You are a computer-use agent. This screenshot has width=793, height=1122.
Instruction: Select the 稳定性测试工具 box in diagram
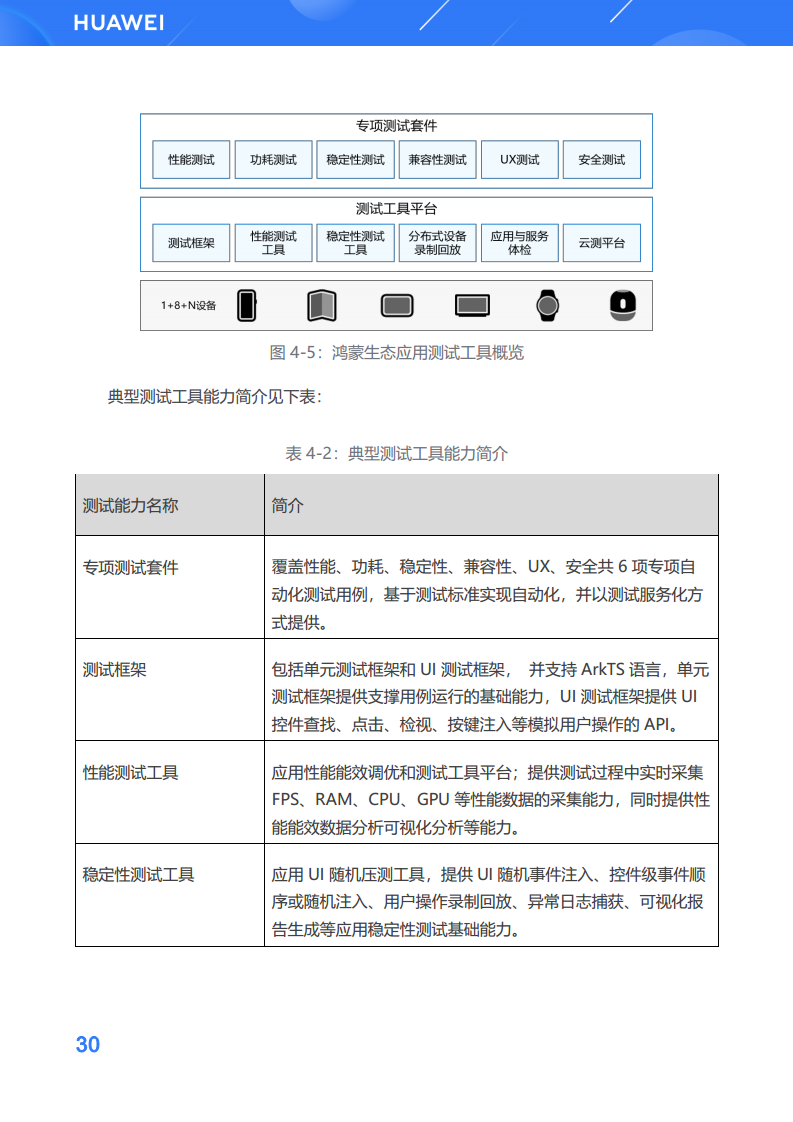coord(356,243)
